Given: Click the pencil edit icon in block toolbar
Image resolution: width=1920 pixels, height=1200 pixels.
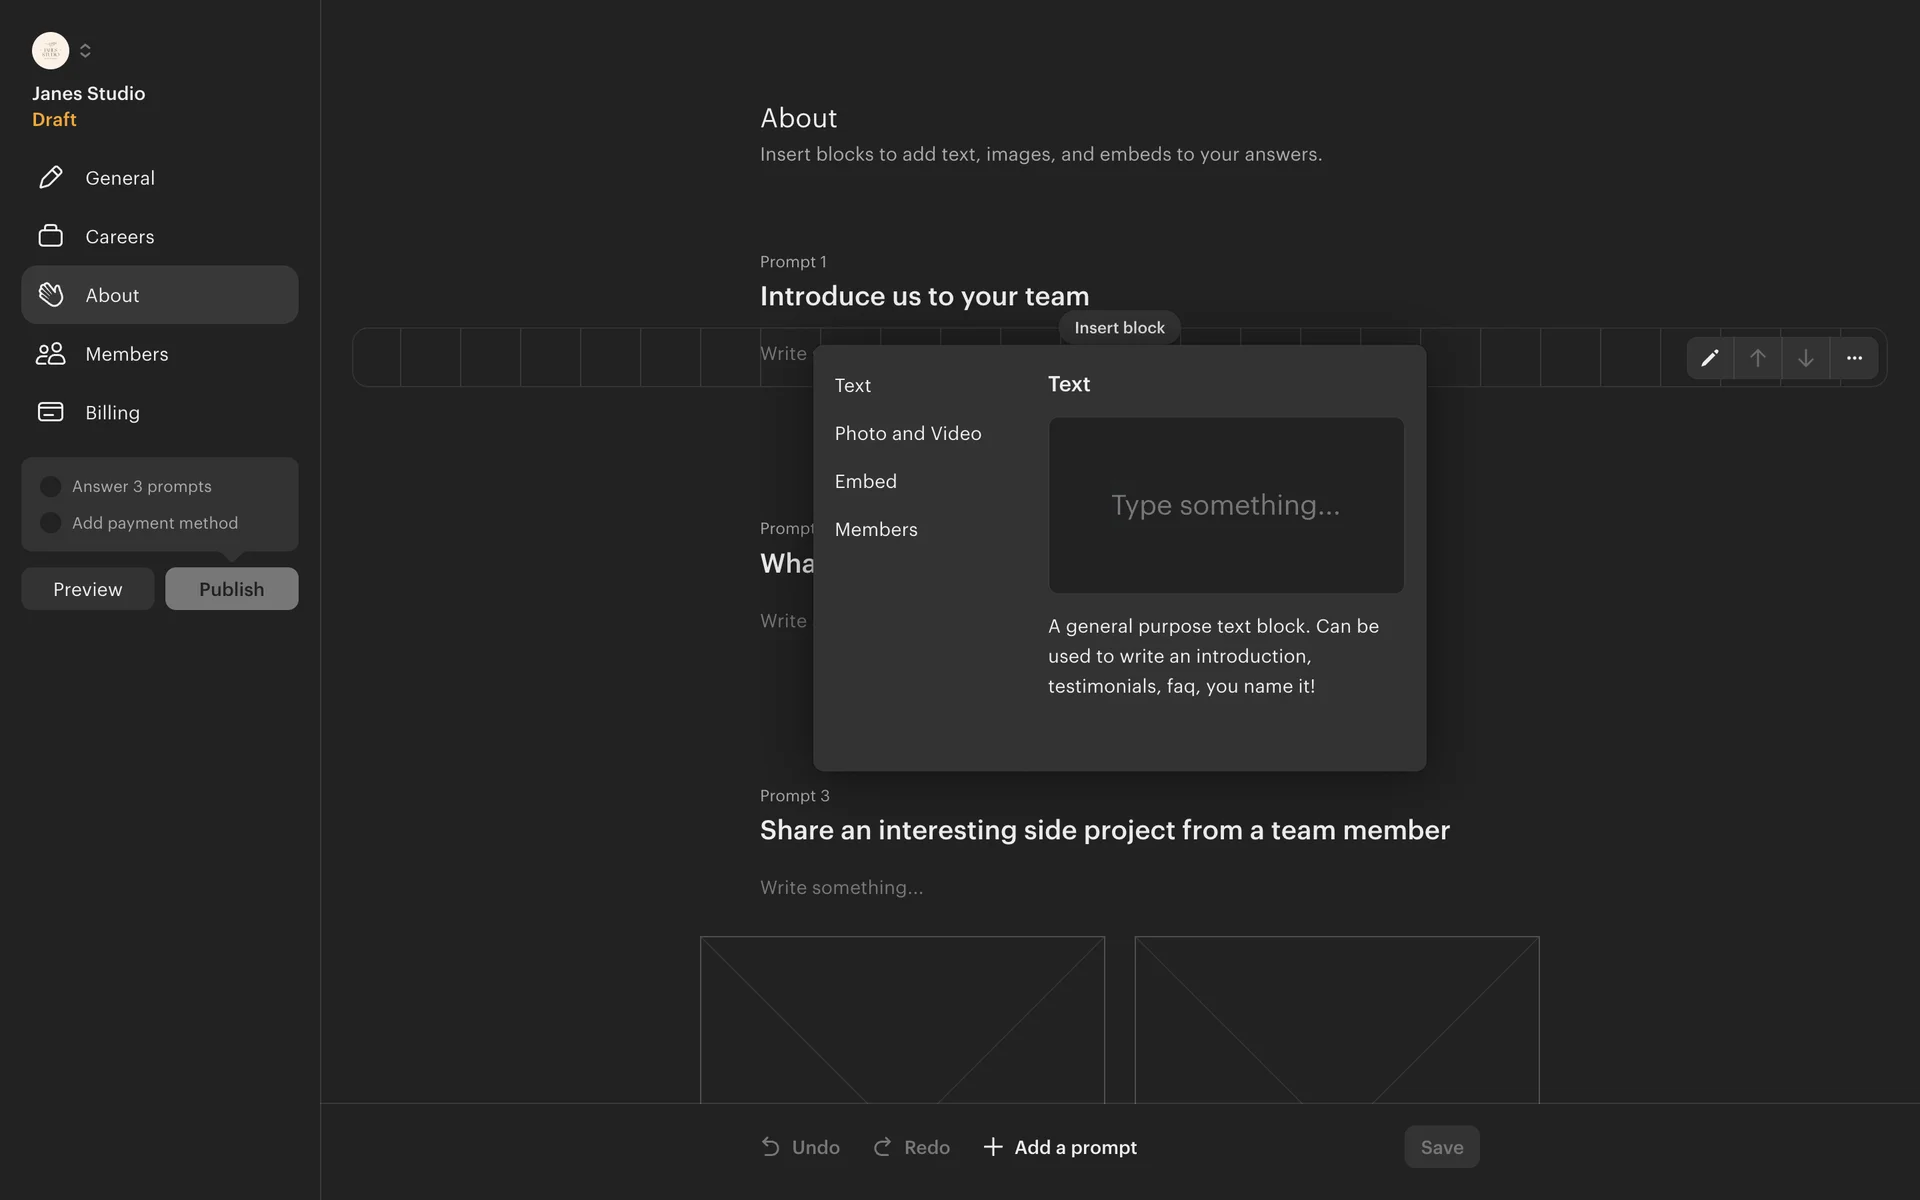Looking at the screenshot, I should pyautogui.click(x=1709, y=358).
